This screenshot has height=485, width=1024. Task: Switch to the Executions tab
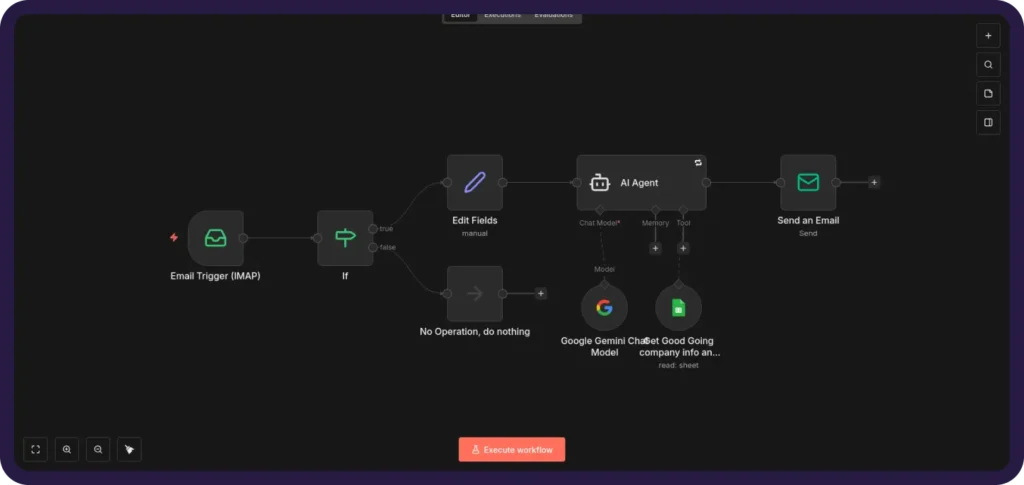coord(502,15)
